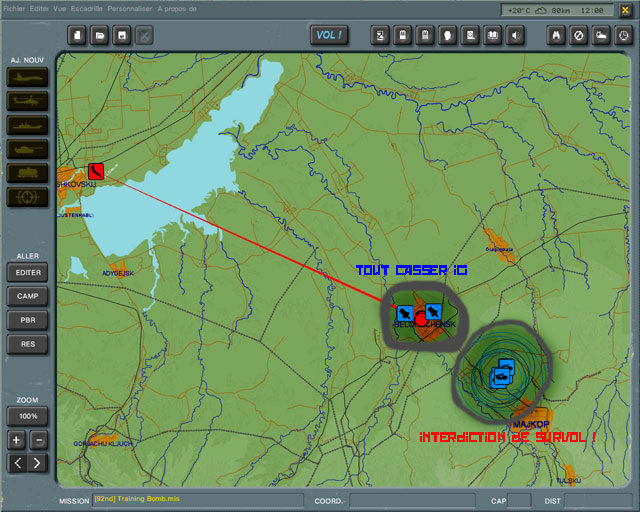This screenshot has width=640, height=512.
Task: Open the Personnaliser menu
Action: [x=130, y=9]
